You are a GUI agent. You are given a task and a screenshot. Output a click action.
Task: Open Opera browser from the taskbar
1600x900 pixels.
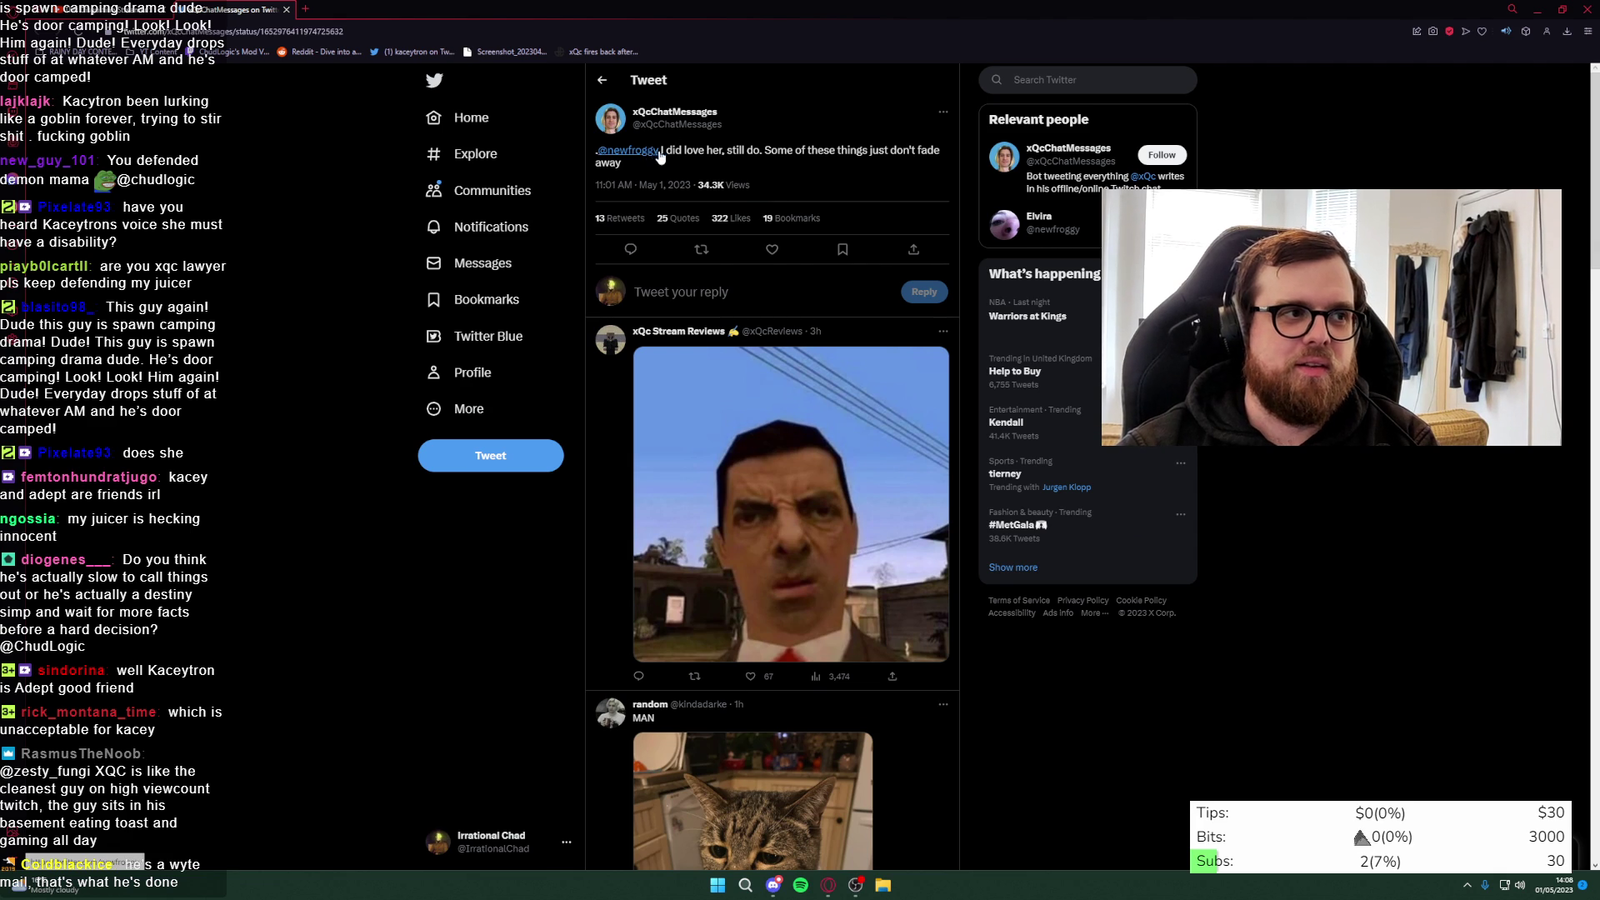click(x=828, y=885)
